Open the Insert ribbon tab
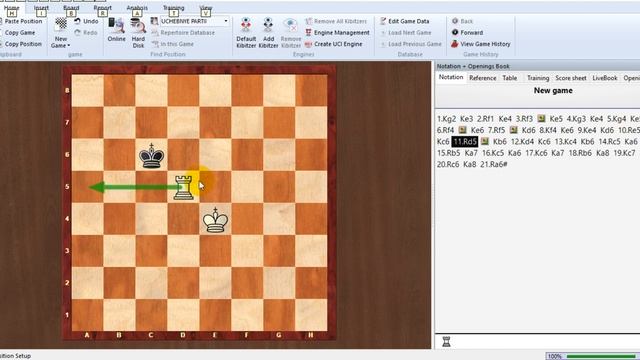 pyautogui.click(x=41, y=8)
